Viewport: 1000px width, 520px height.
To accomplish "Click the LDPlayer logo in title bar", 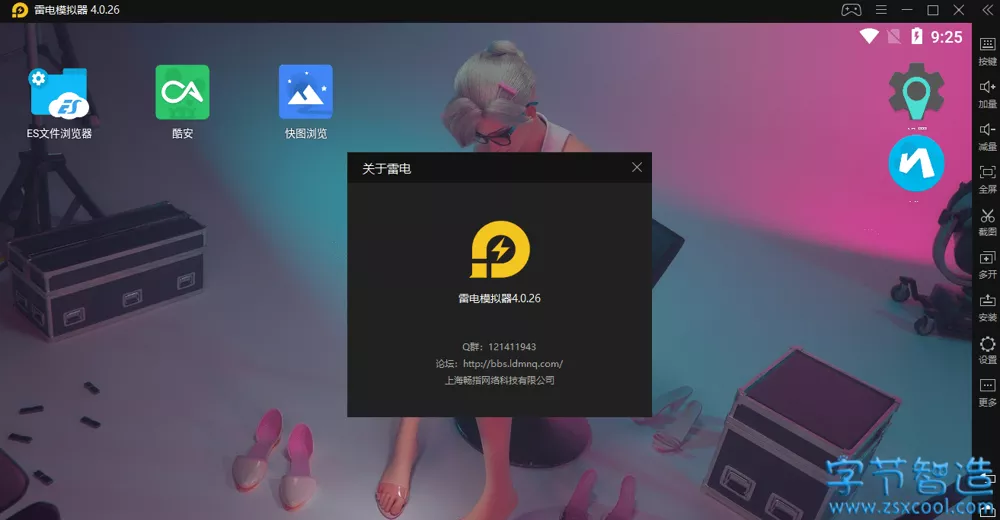I will pos(20,10).
